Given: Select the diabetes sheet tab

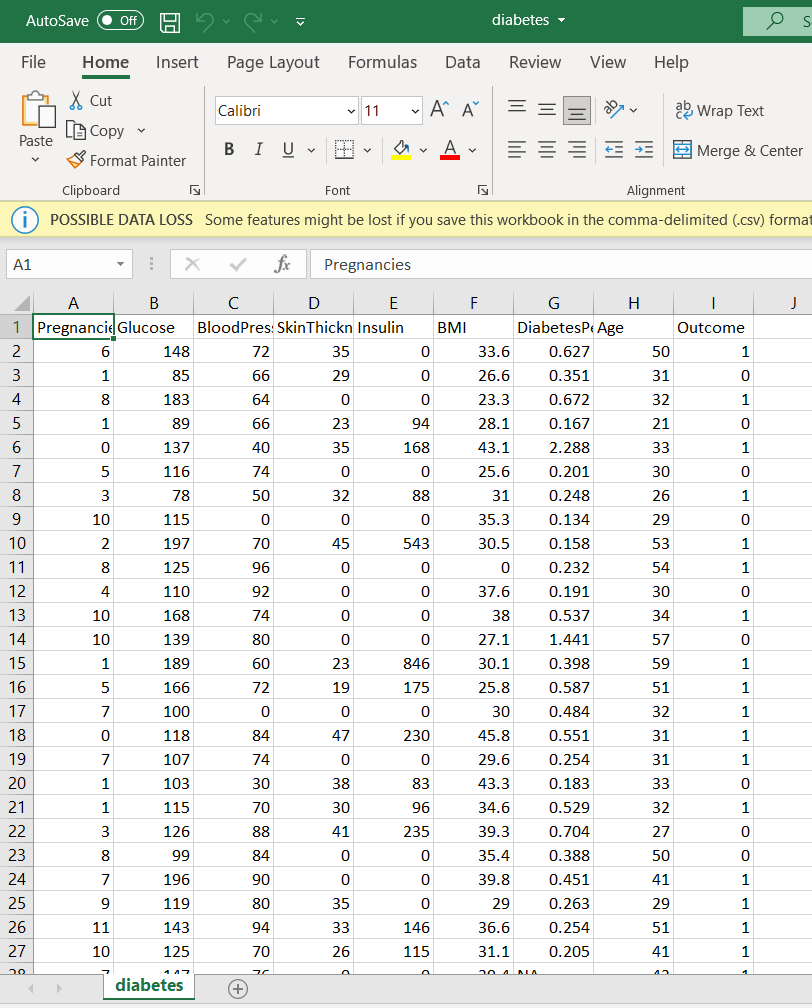Looking at the screenshot, I should [x=148, y=985].
